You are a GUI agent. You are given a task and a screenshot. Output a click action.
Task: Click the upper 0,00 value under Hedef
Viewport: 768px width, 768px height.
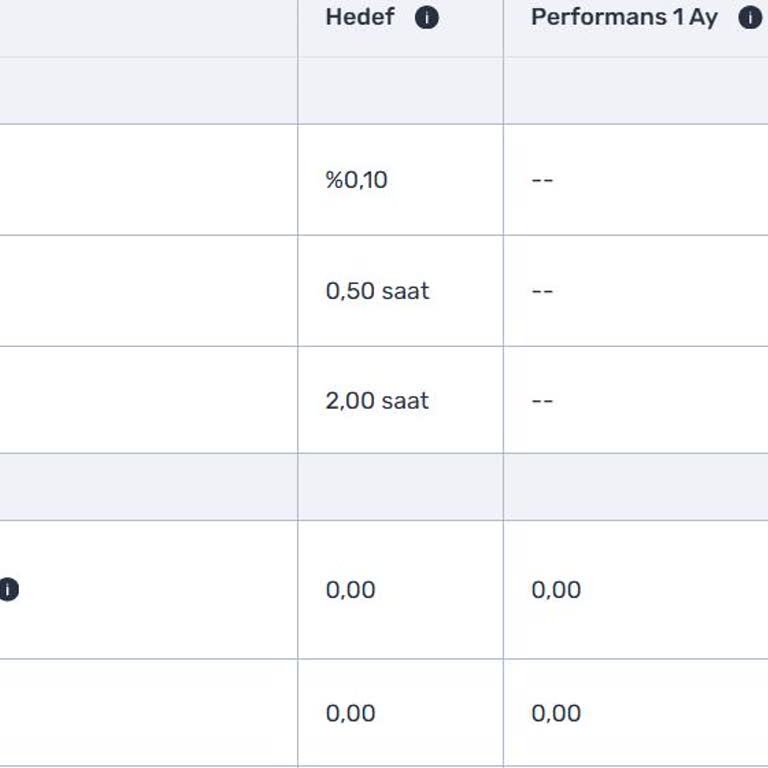(351, 590)
